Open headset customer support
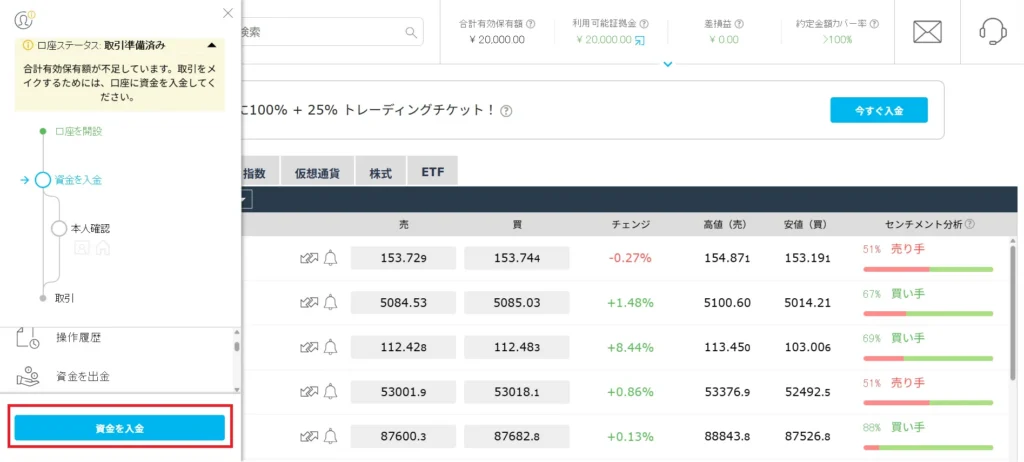The height and width of the screenshot is (462, 1024). pos(993,31)
